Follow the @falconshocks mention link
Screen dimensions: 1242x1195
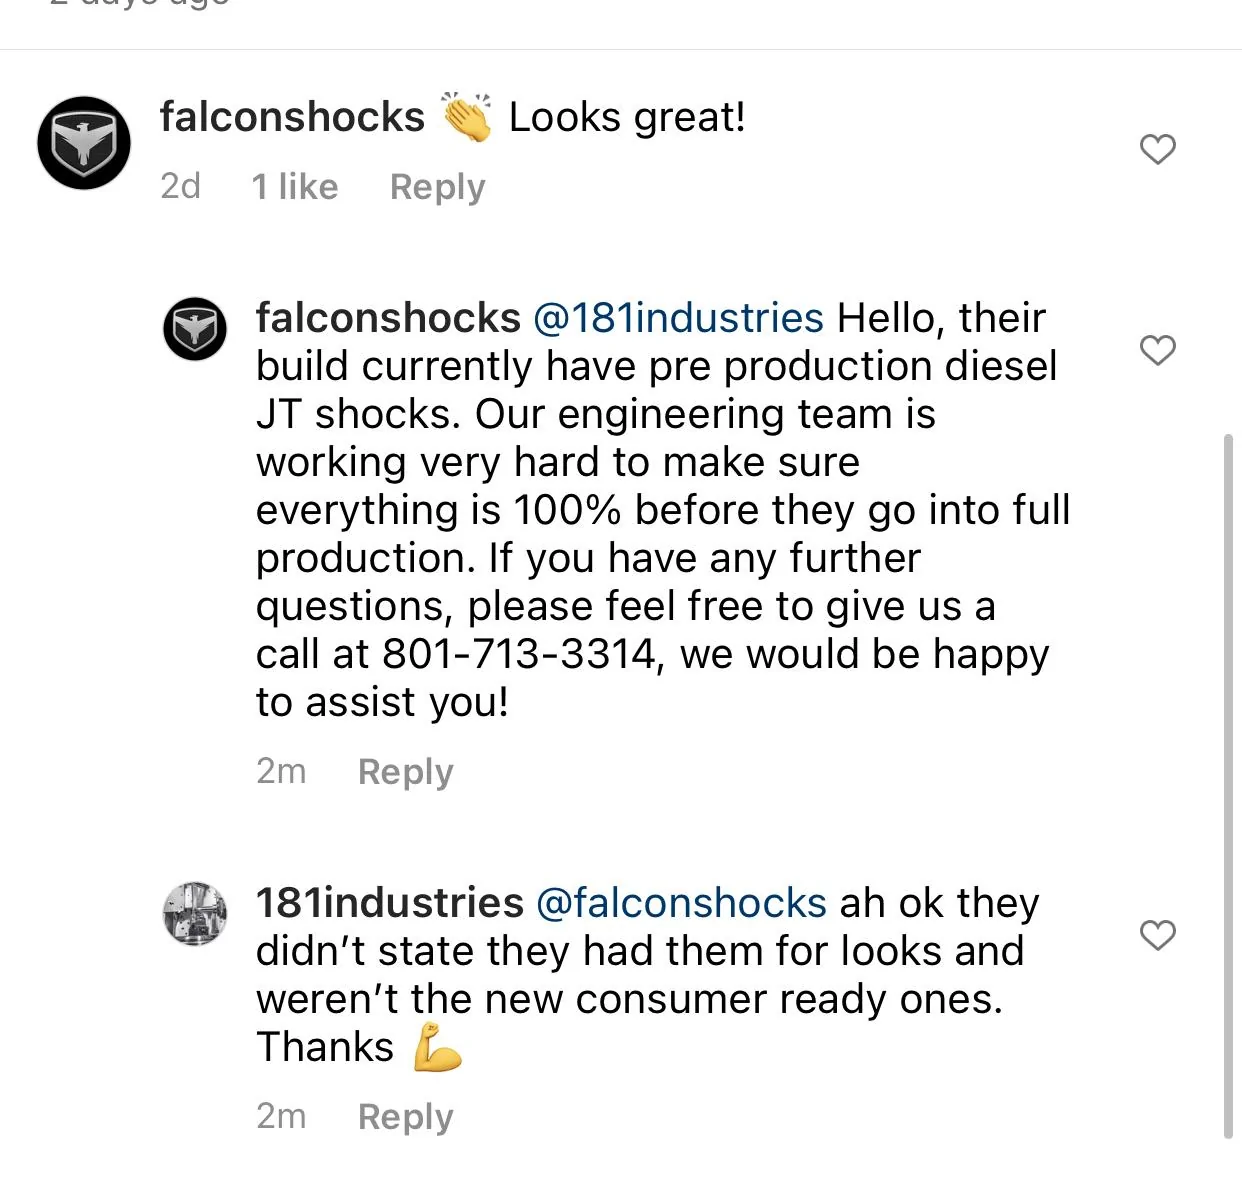tap(681, 903)
